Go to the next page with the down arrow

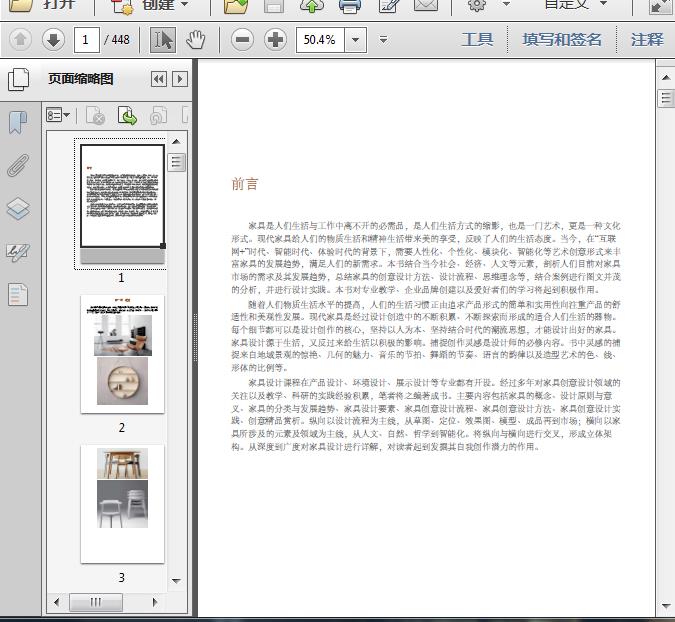53,40
